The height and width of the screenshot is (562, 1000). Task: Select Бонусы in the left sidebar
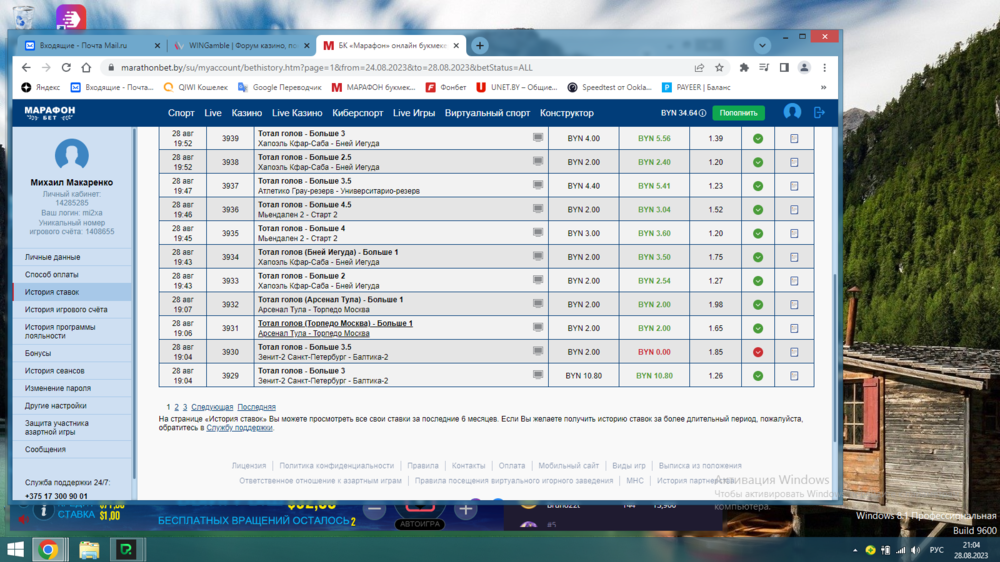(39, 353)
